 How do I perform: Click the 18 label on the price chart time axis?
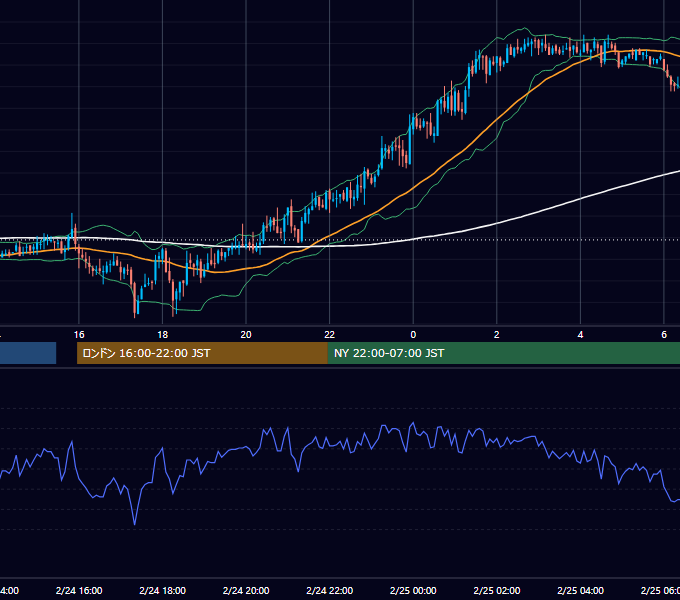click(162, 335)
